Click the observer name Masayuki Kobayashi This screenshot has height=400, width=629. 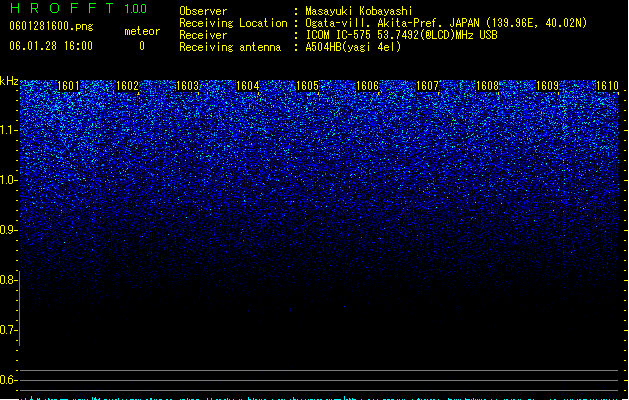click(359, 11)
